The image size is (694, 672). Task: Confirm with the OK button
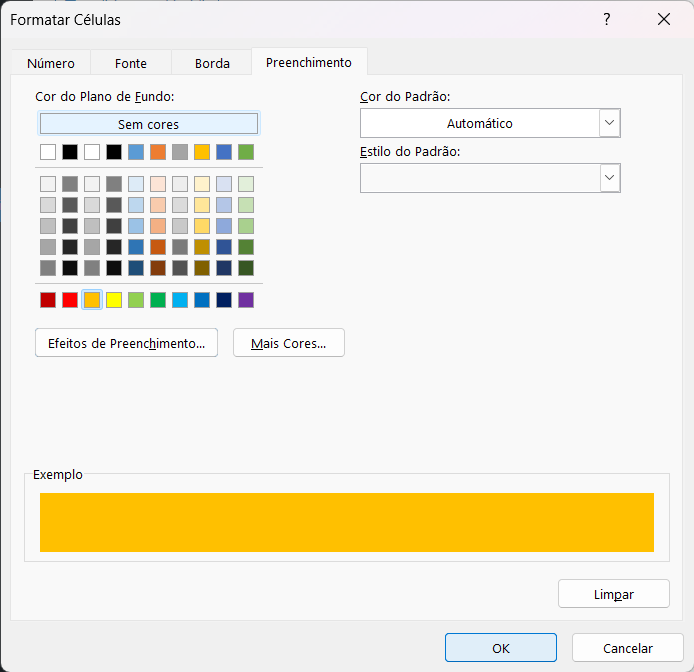[501, 648]
